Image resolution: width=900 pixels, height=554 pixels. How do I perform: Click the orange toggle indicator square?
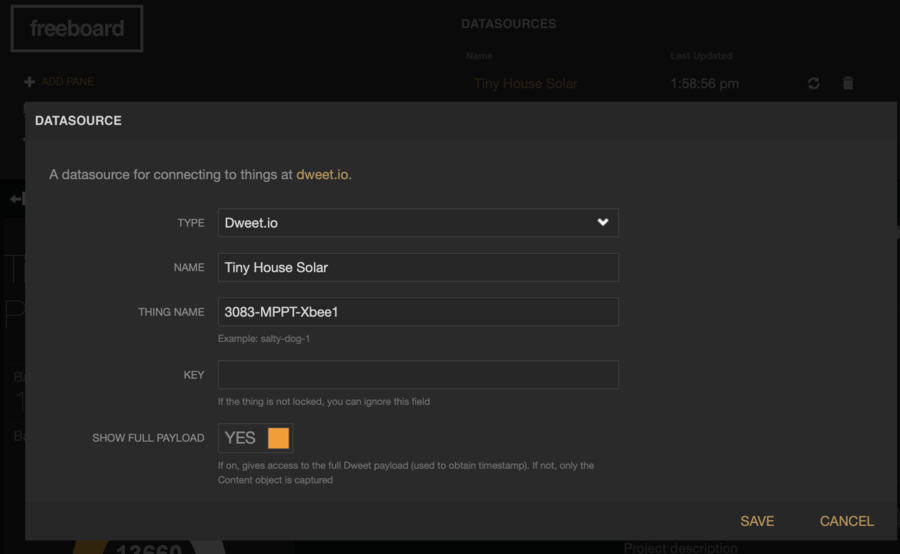278,438
